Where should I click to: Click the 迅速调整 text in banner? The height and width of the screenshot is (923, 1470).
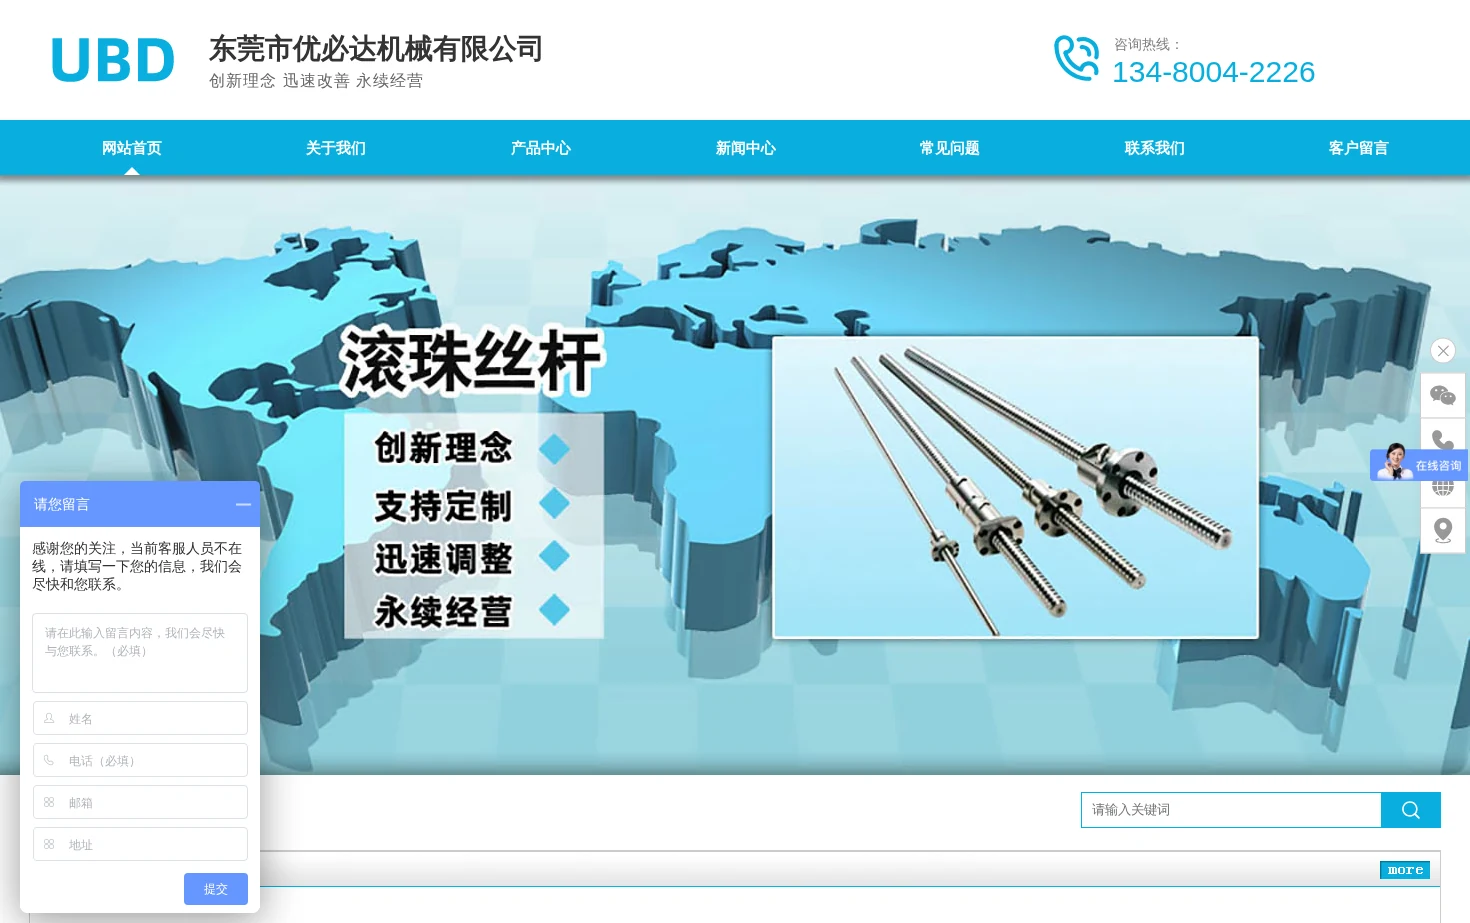pos(443,558)
